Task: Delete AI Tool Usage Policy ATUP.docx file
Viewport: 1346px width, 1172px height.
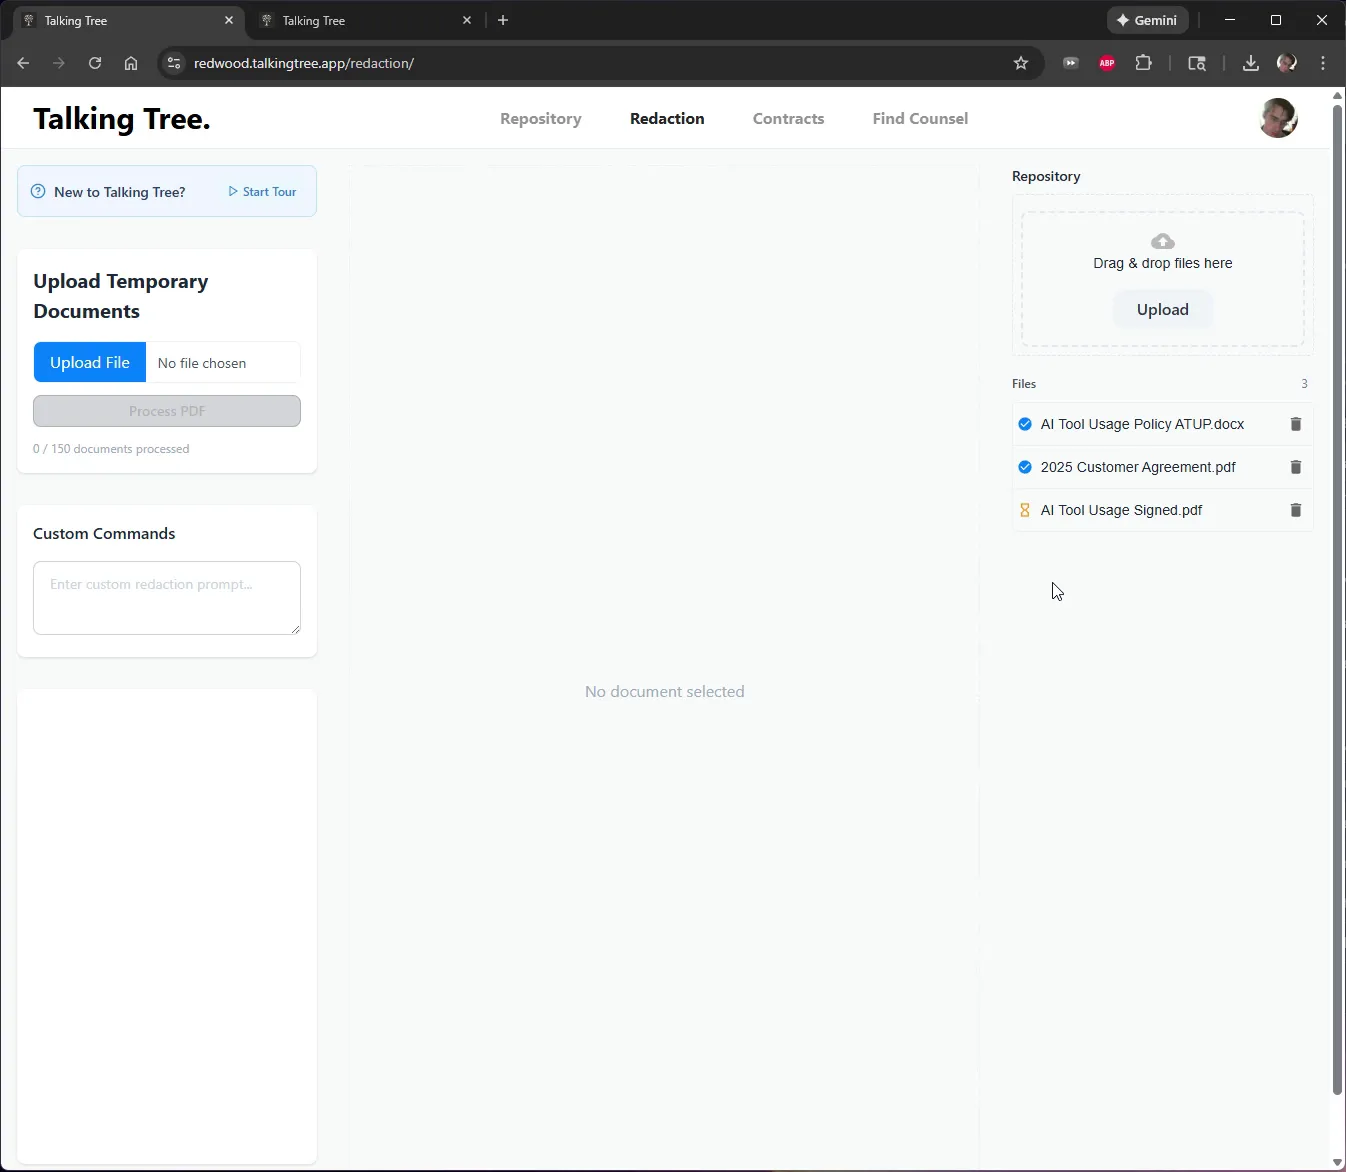Action: [1295, 424]
